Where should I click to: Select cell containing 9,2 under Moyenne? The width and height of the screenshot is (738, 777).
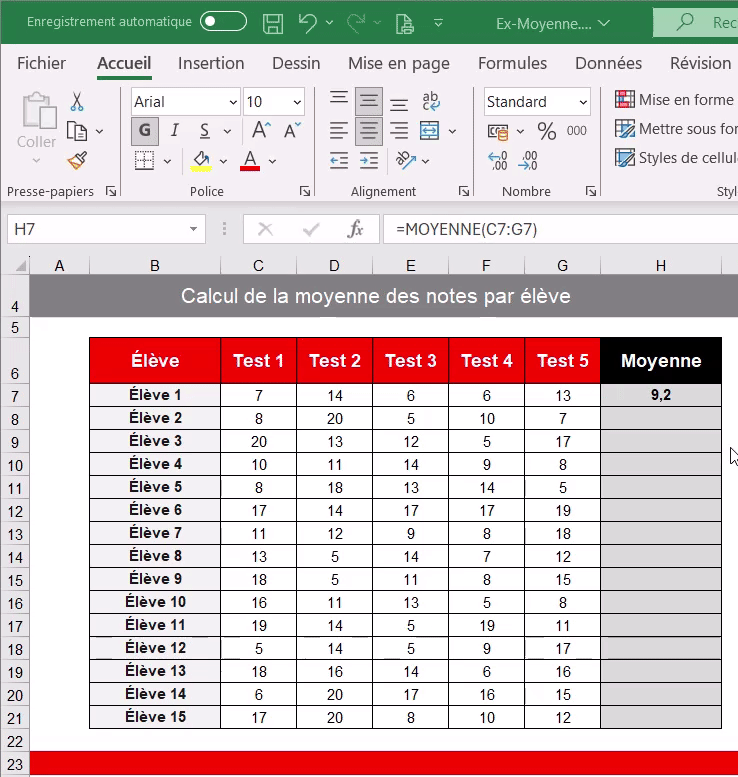point(661,395)
